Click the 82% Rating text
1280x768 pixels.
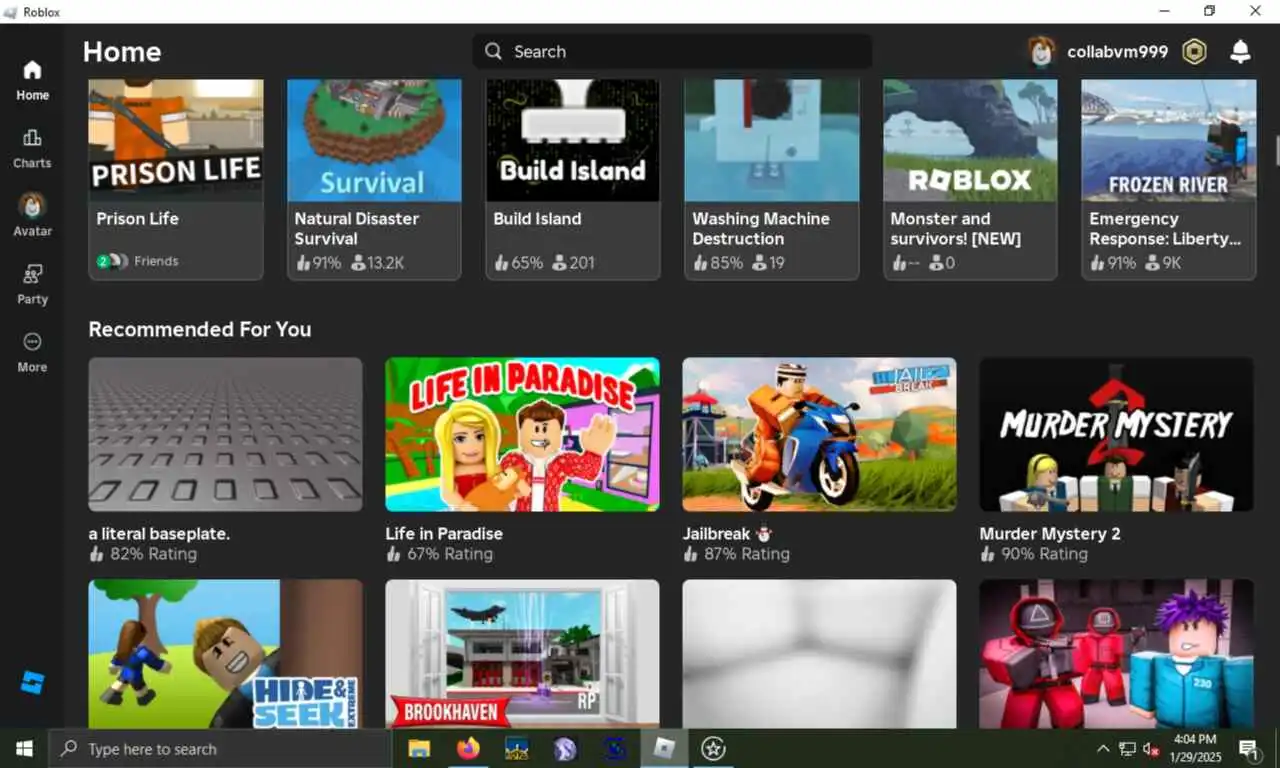[153, 554]
